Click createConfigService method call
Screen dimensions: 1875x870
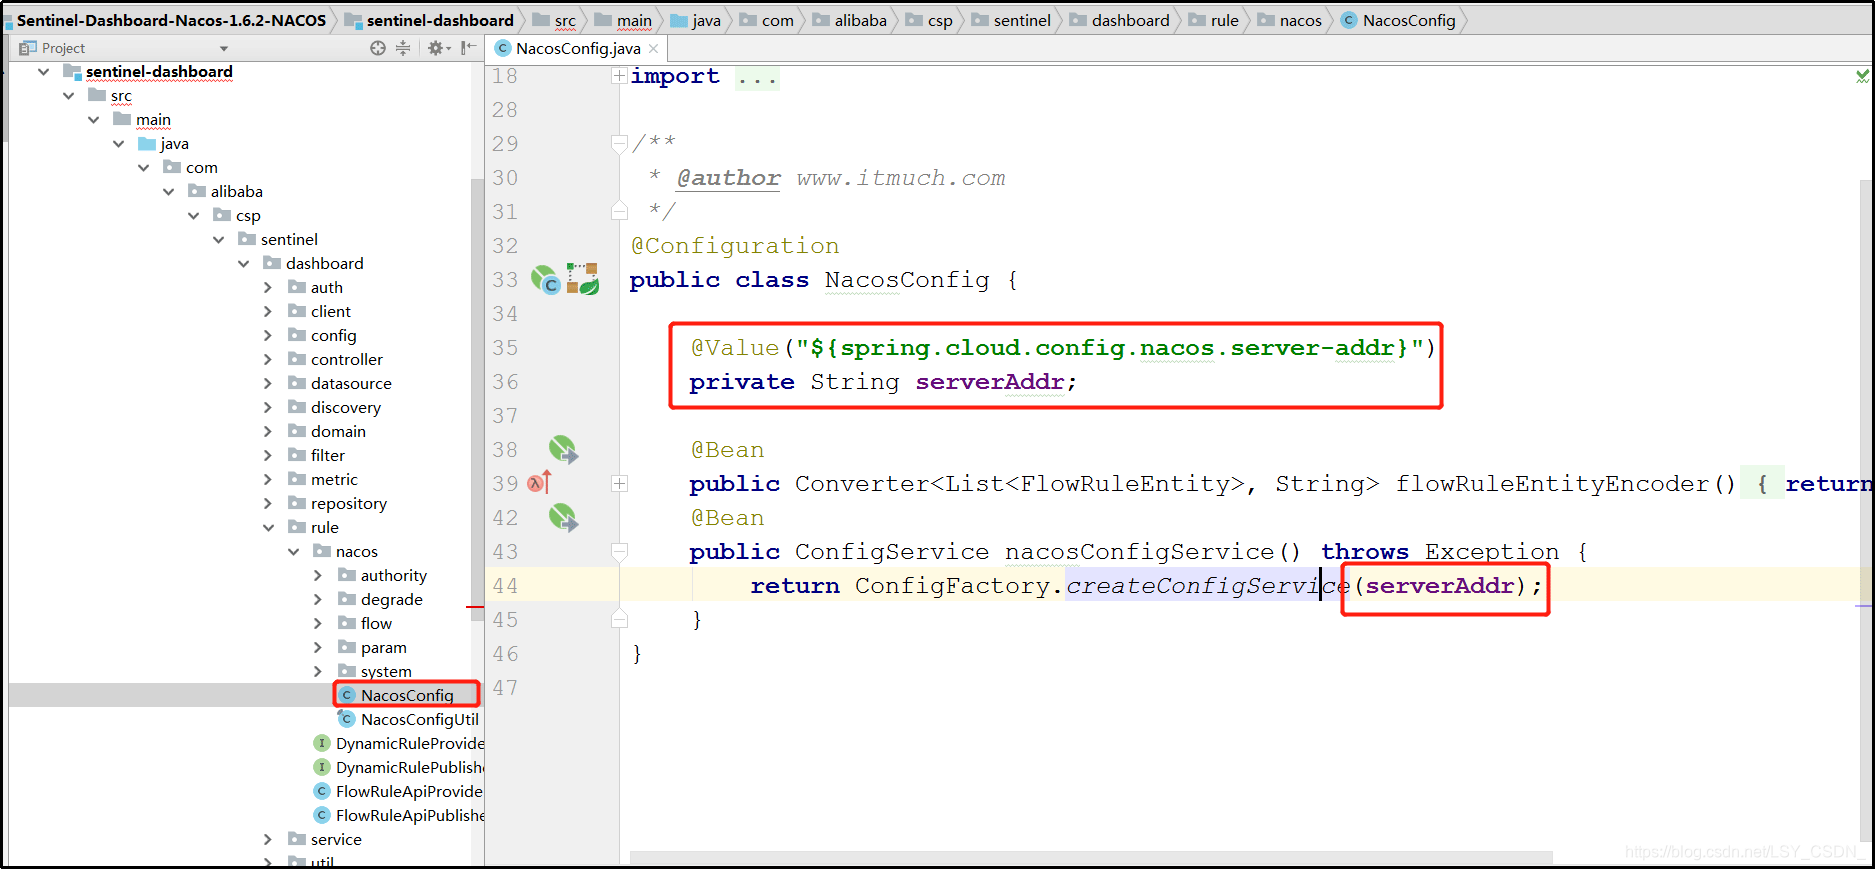pos(1207,586)
